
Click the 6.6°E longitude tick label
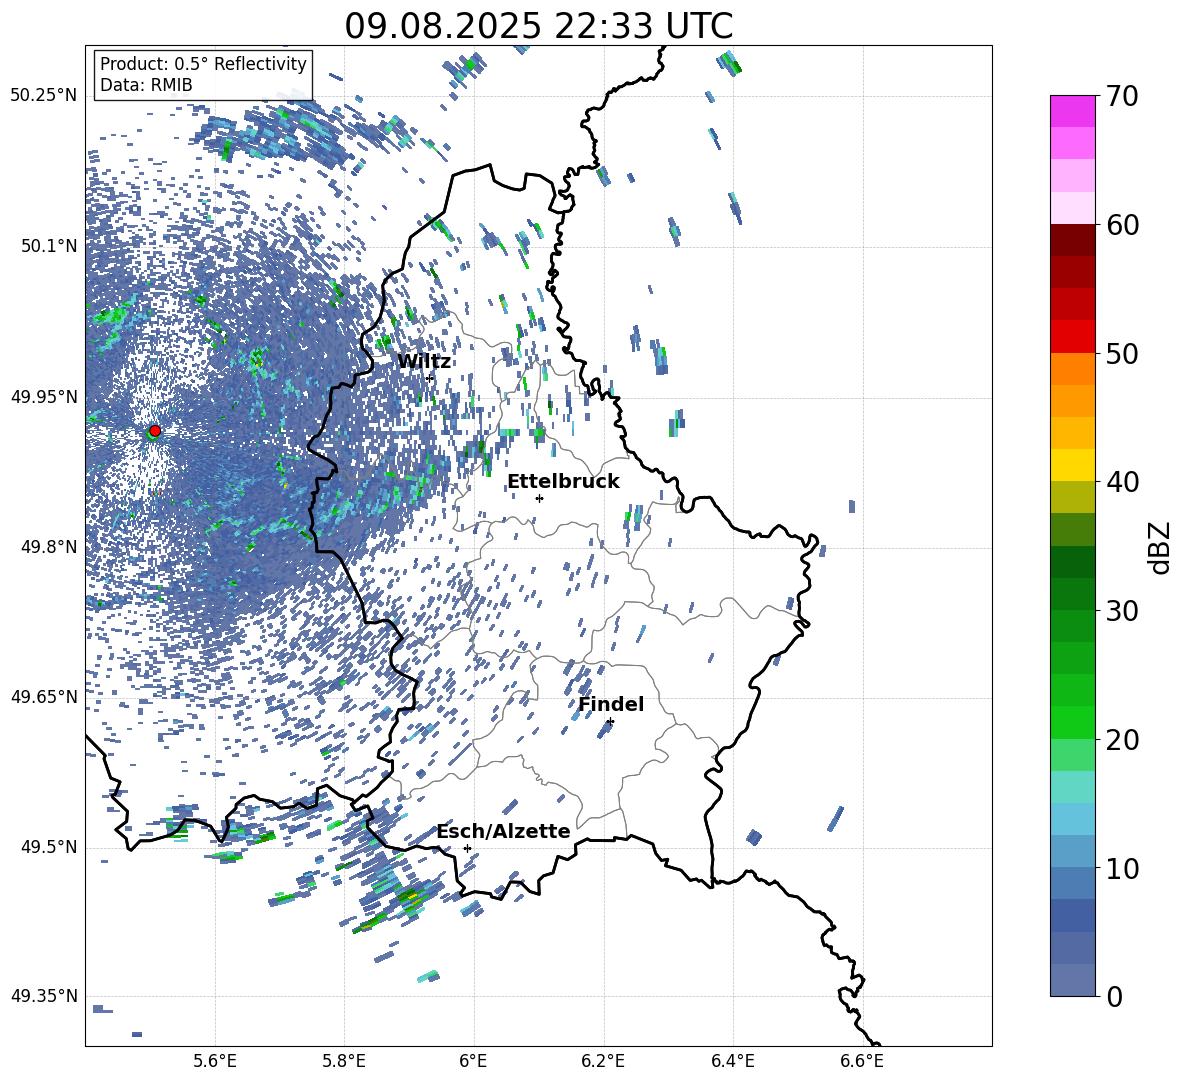click(862, 1061)
